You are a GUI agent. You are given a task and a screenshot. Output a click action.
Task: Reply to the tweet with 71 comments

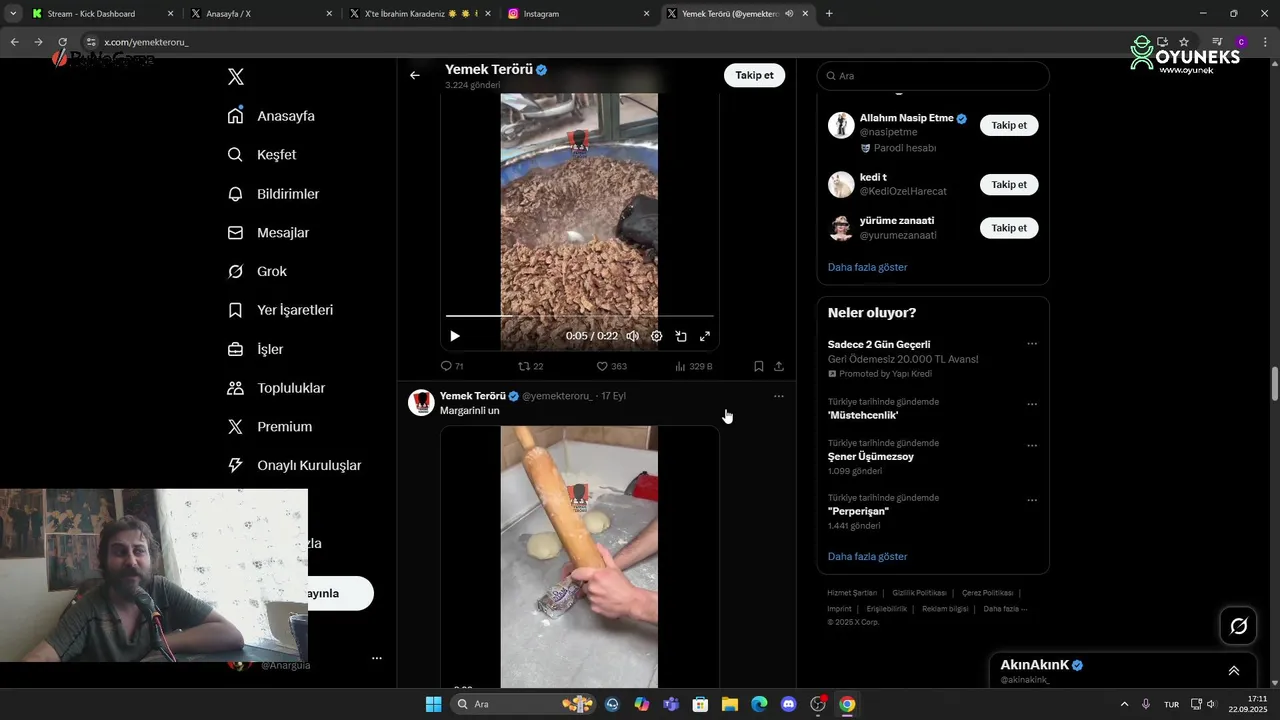point(452,367)
